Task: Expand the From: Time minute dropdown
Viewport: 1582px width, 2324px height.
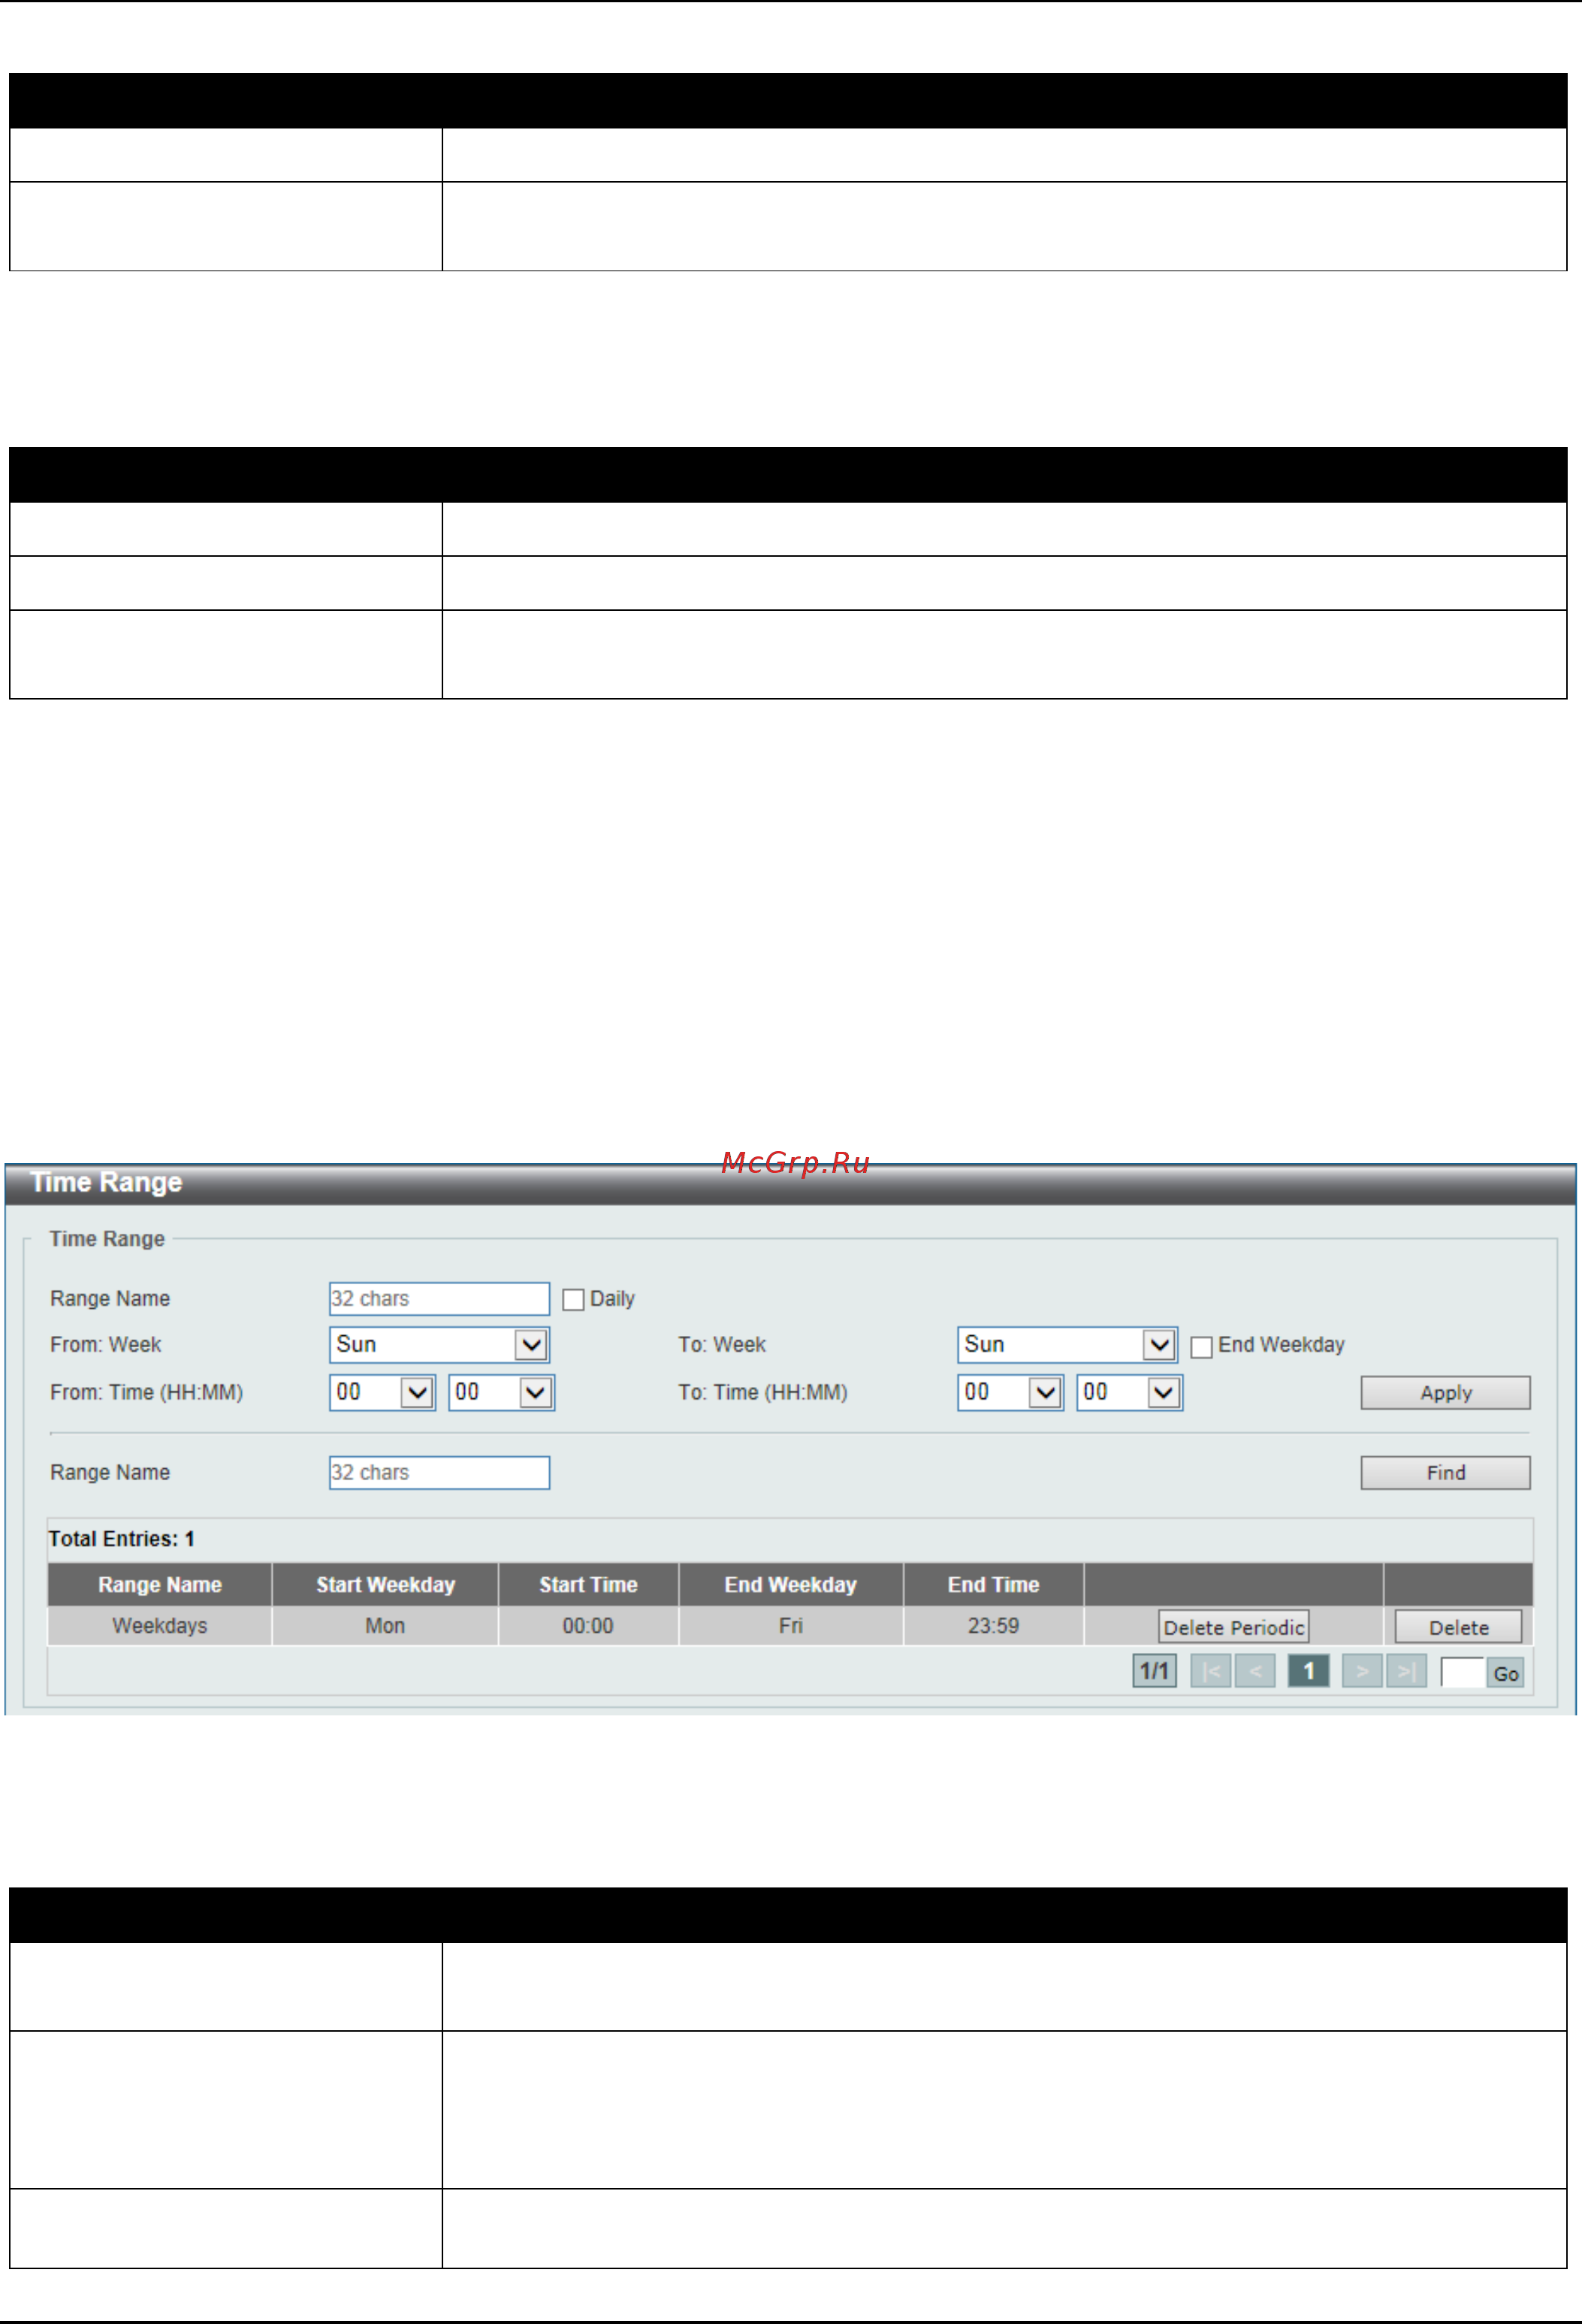Action: point(501,1392)
